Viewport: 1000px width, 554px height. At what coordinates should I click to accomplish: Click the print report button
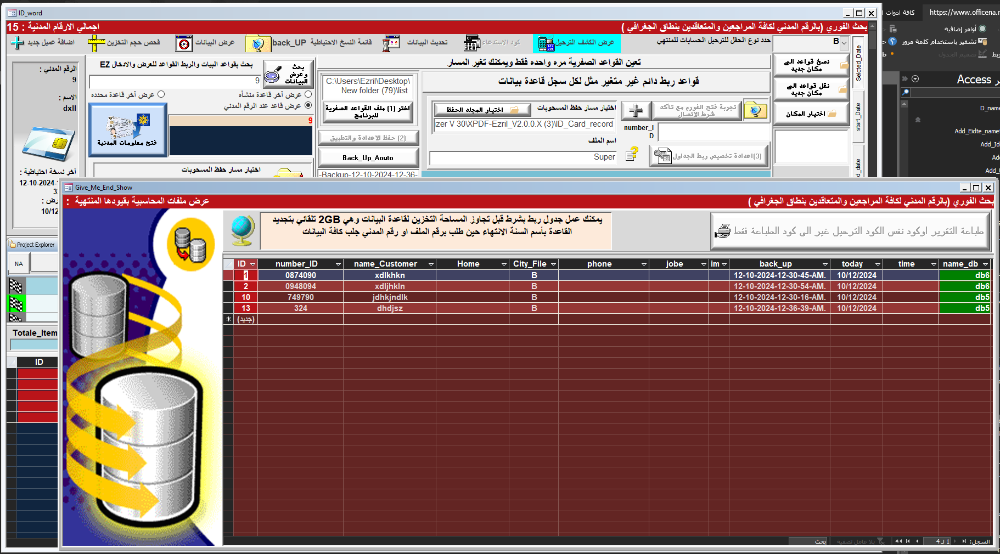tap(850, 231)
